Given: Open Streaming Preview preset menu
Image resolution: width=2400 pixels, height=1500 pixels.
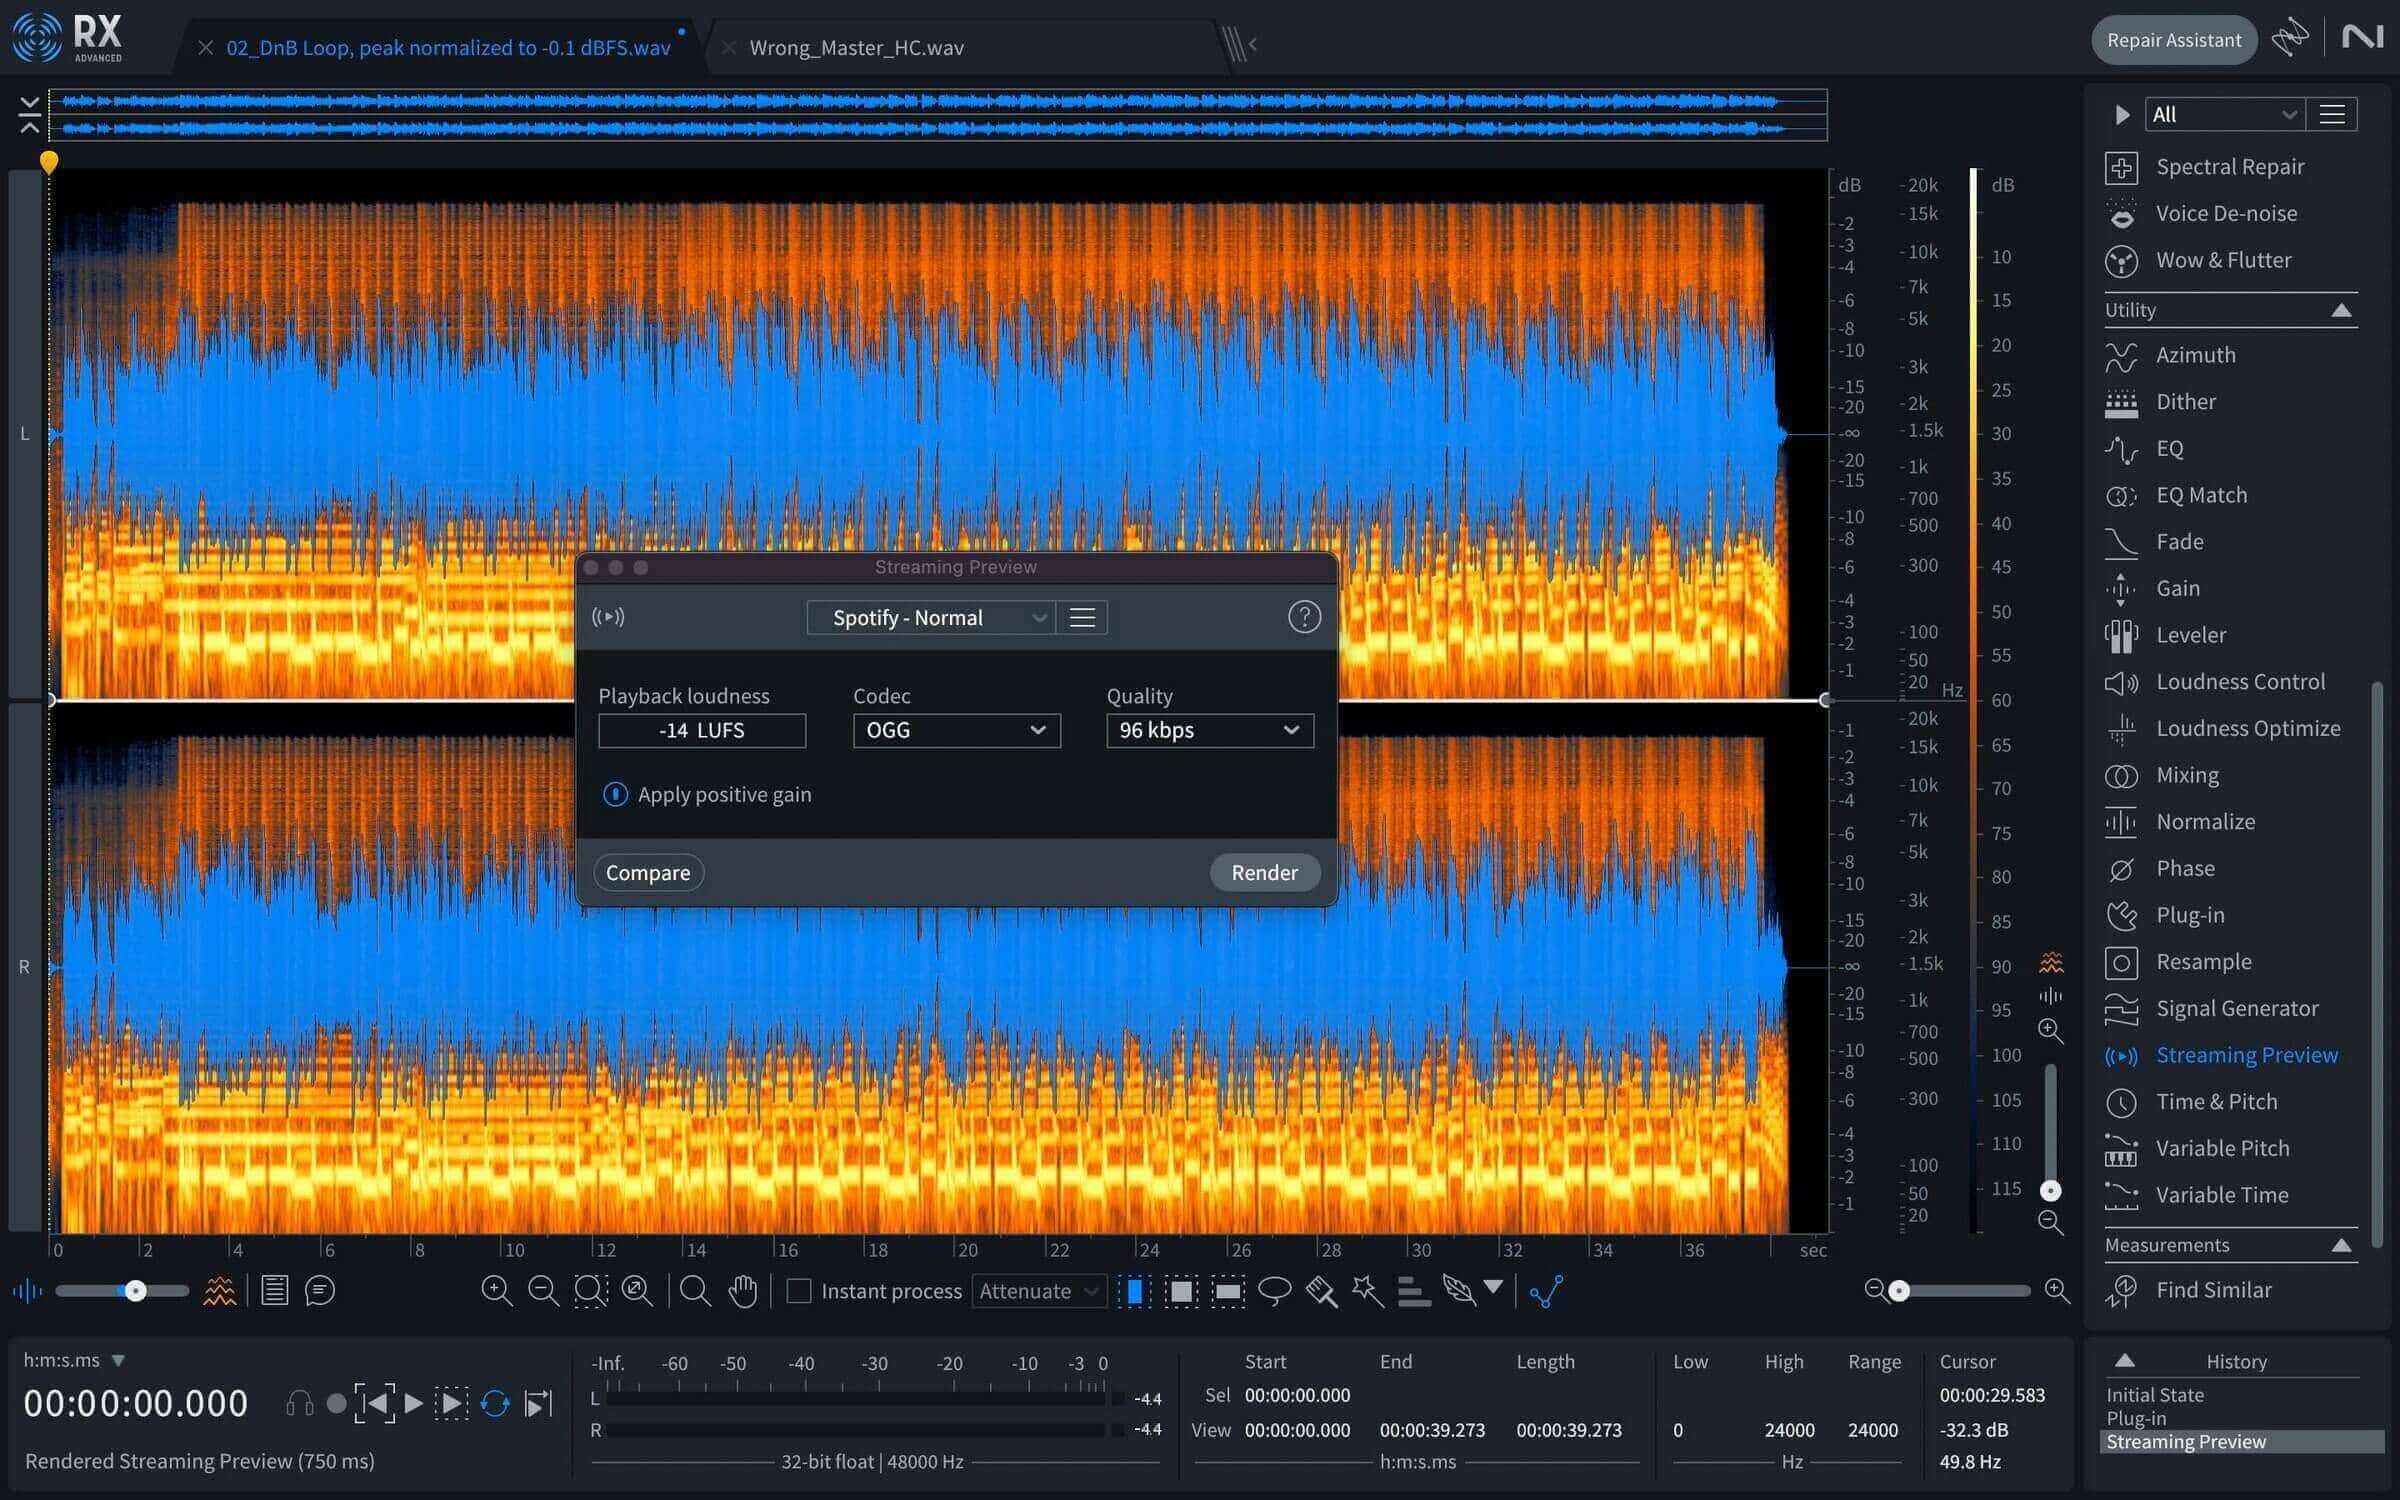Looking at the screenshot, I should (1082, 618).
